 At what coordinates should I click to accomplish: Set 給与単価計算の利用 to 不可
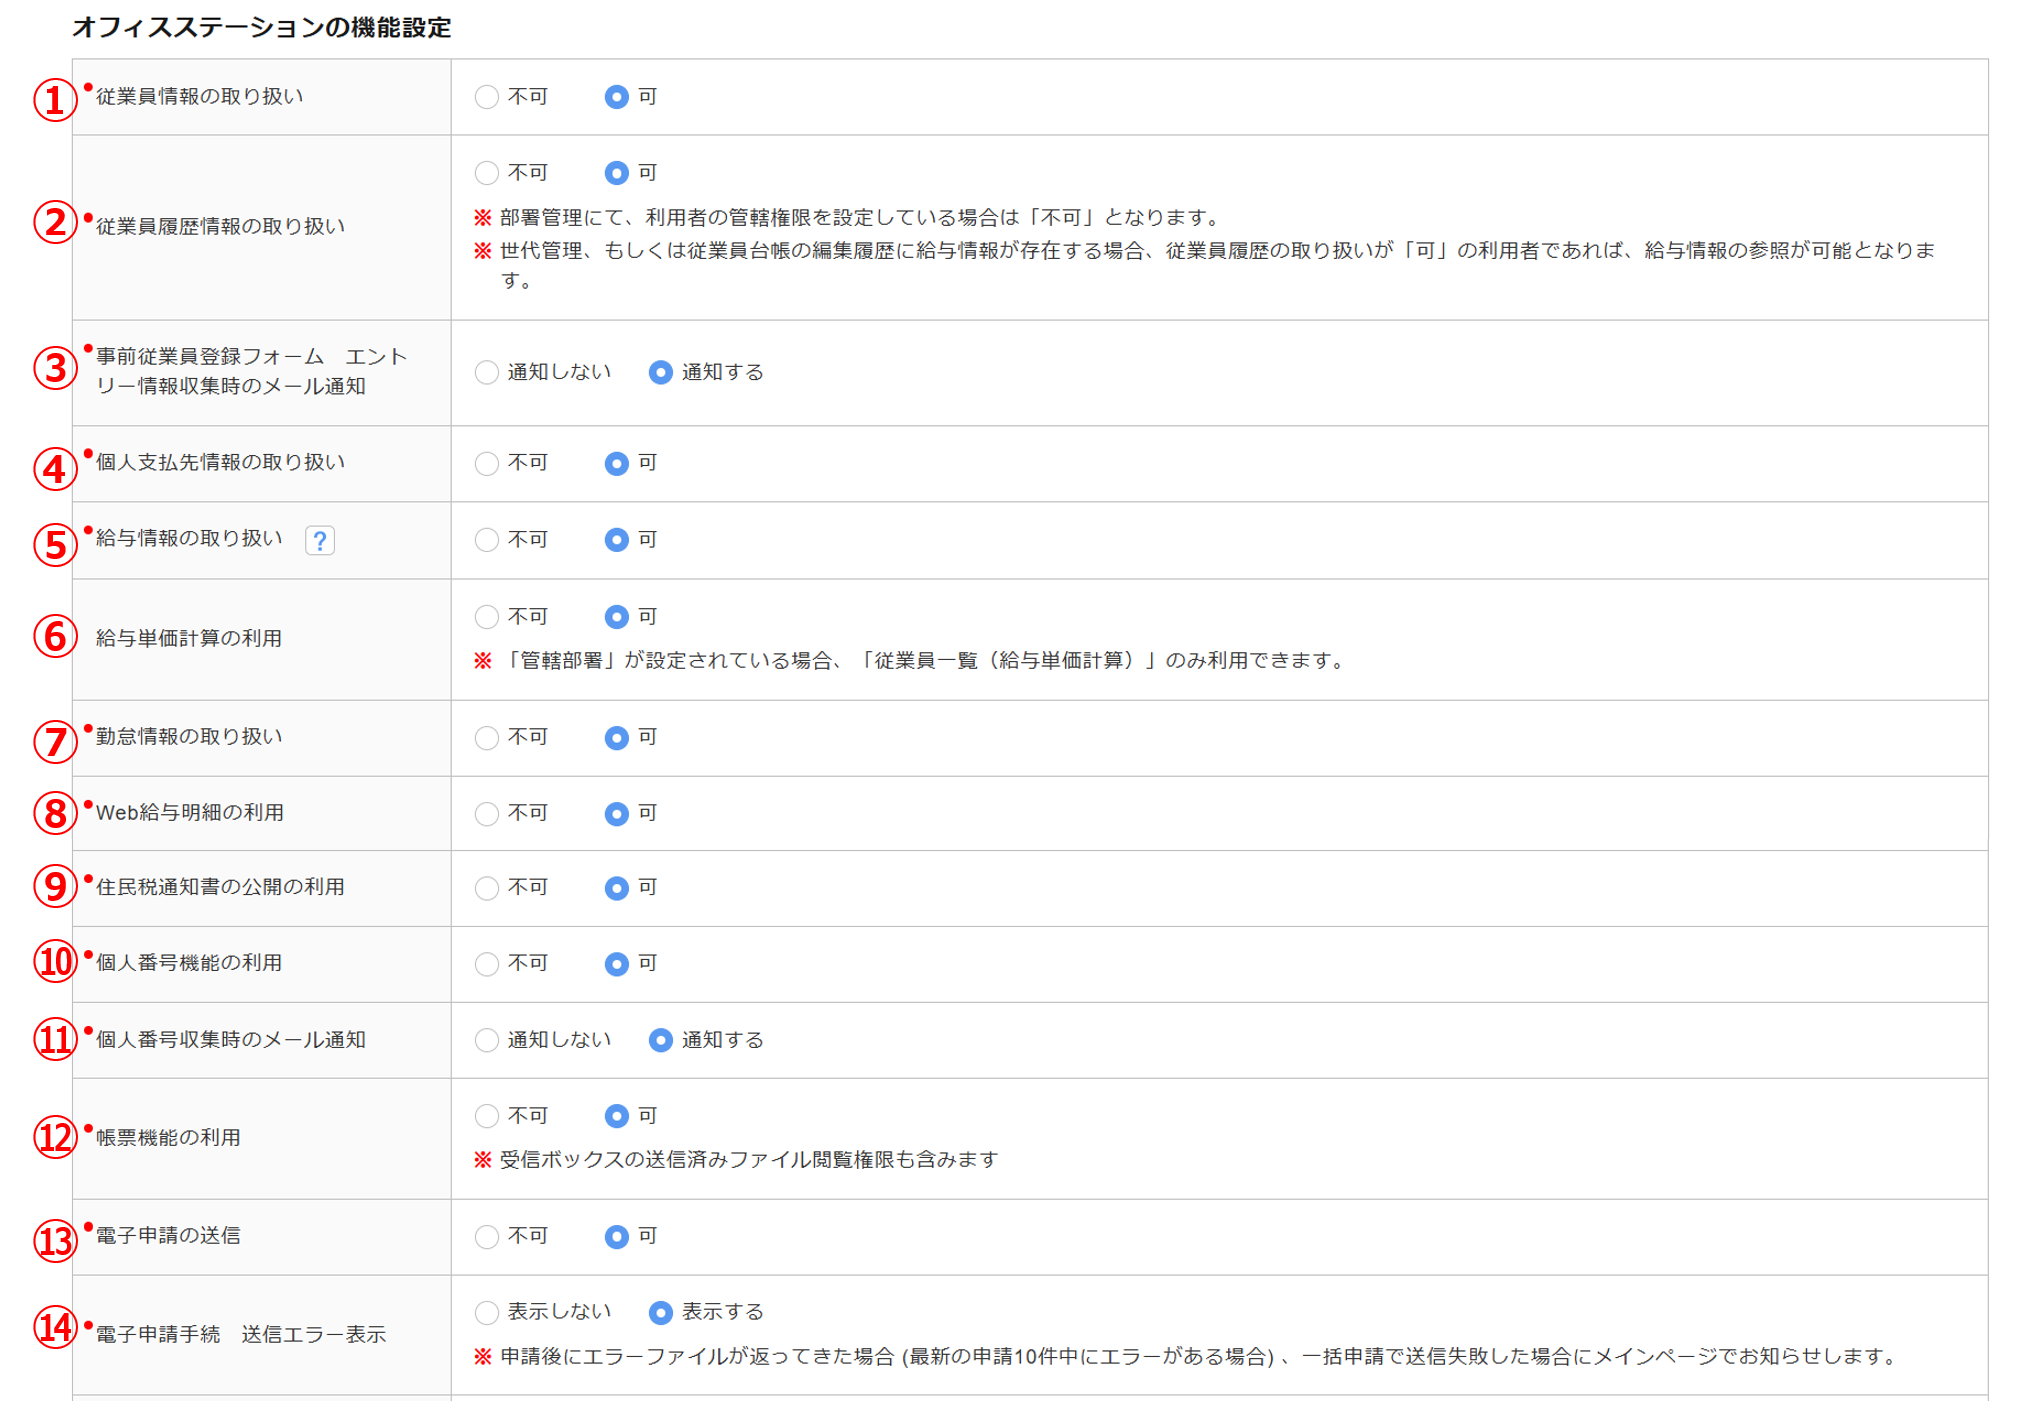coord(486,616)
